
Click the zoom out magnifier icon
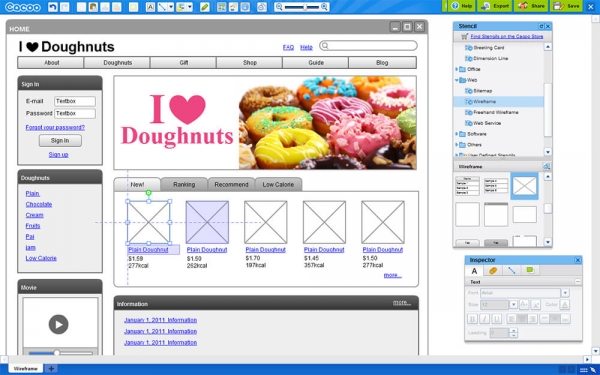[x=279, y=7]
